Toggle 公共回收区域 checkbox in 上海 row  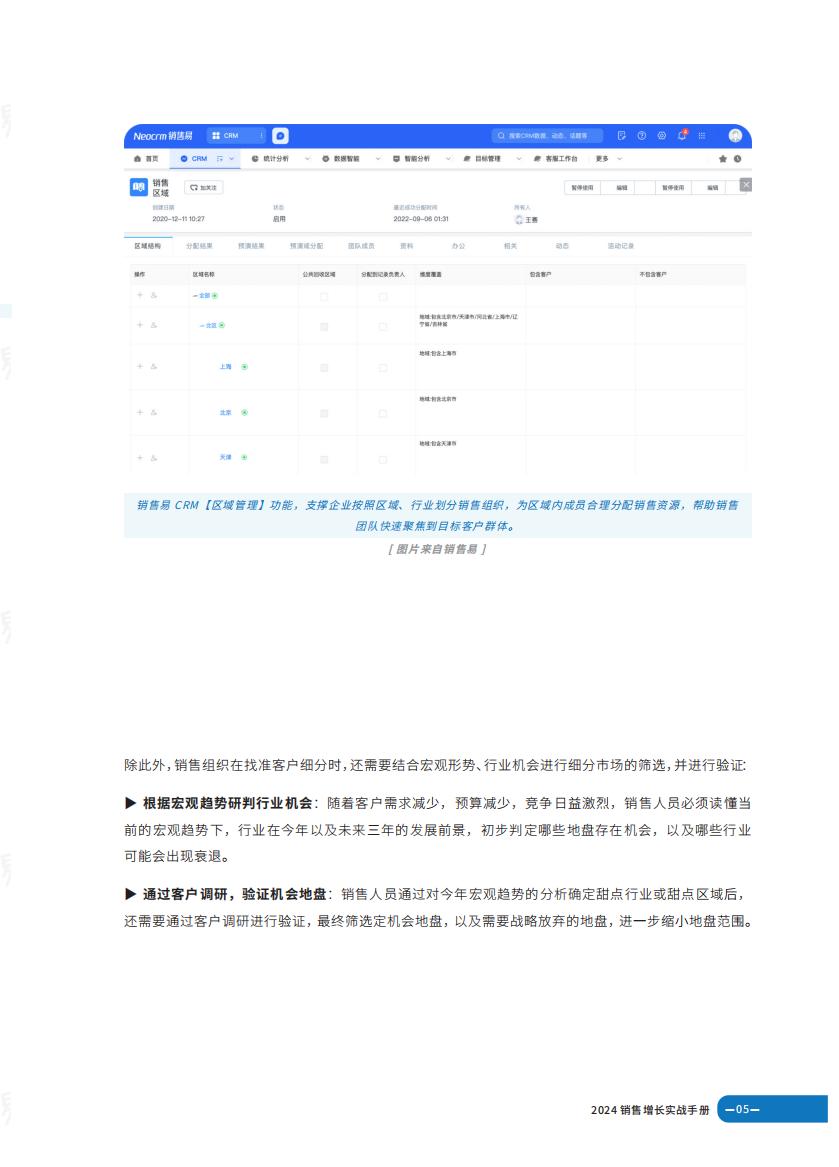(x=324, y=368)
